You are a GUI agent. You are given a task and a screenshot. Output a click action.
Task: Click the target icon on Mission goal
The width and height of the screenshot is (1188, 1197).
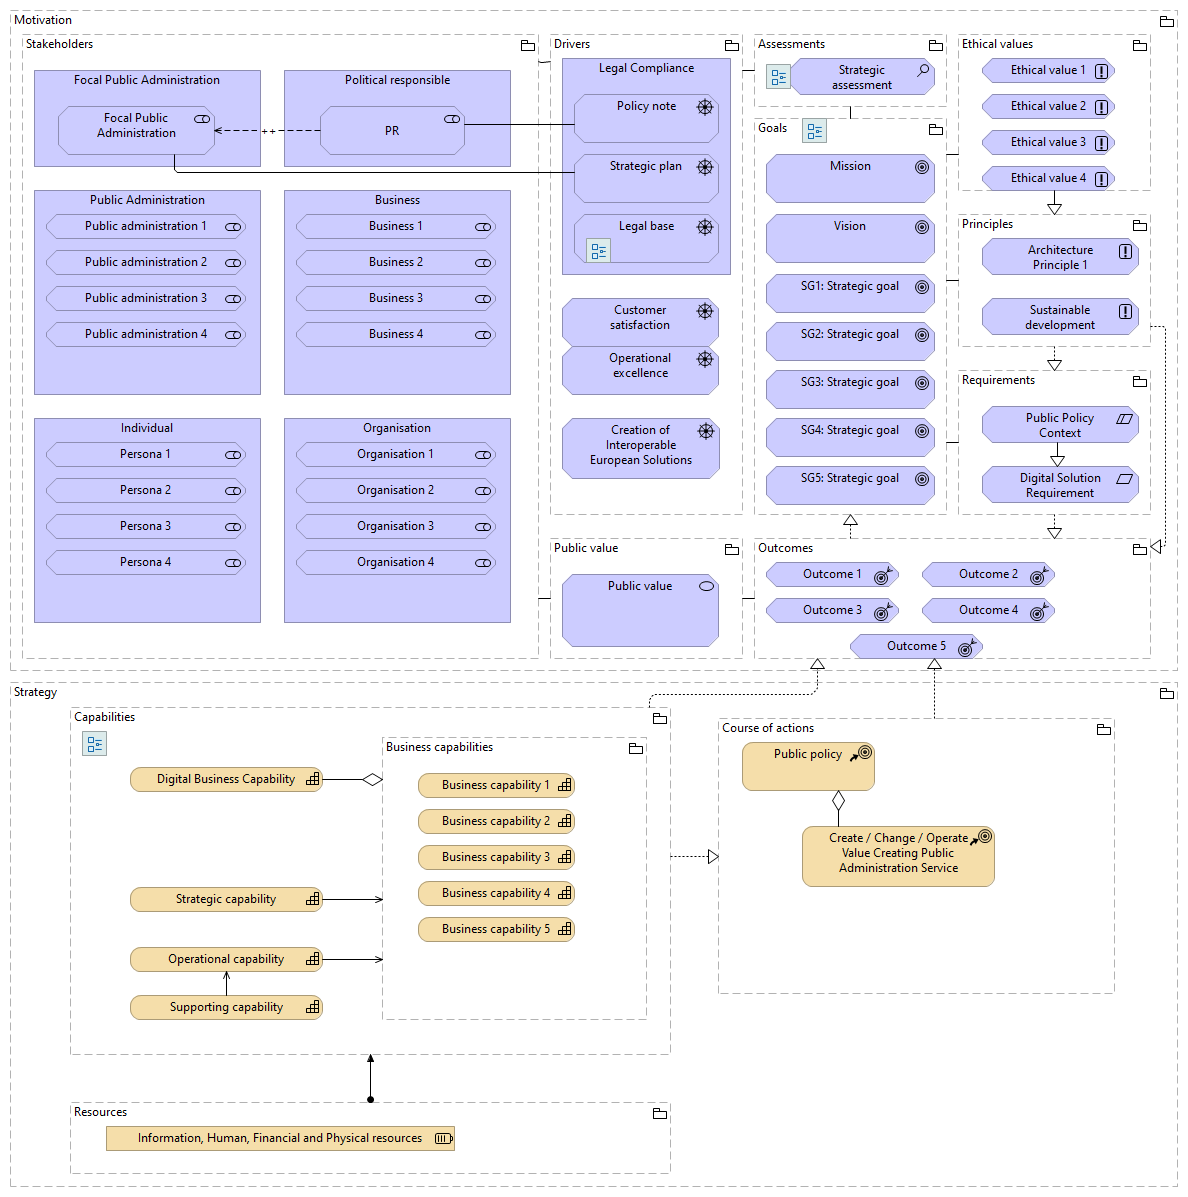(x=922, y=167)
